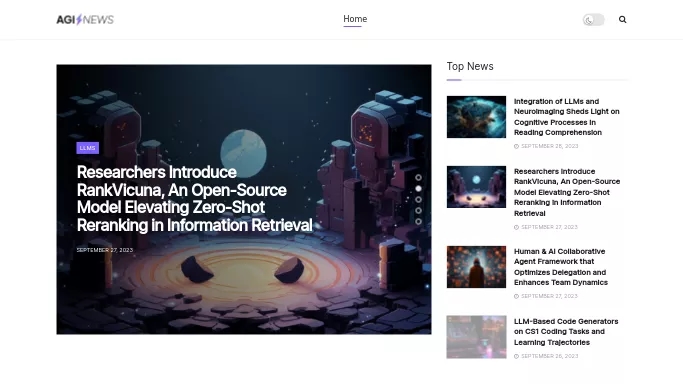This screenshot has height=384, width=683.
Task: Read Integration of LLMs and Neuroimaging article
Action: 567,117
